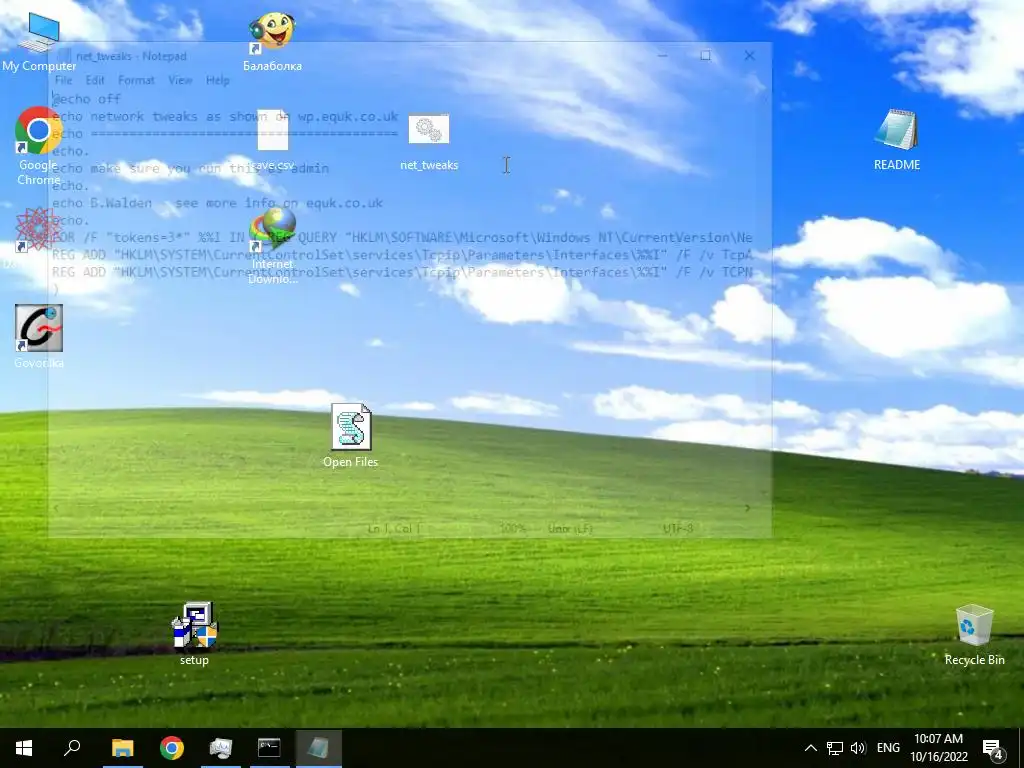Select the README notepad icon on desktop
This screenshot has width=1024, height=768.
897,140
